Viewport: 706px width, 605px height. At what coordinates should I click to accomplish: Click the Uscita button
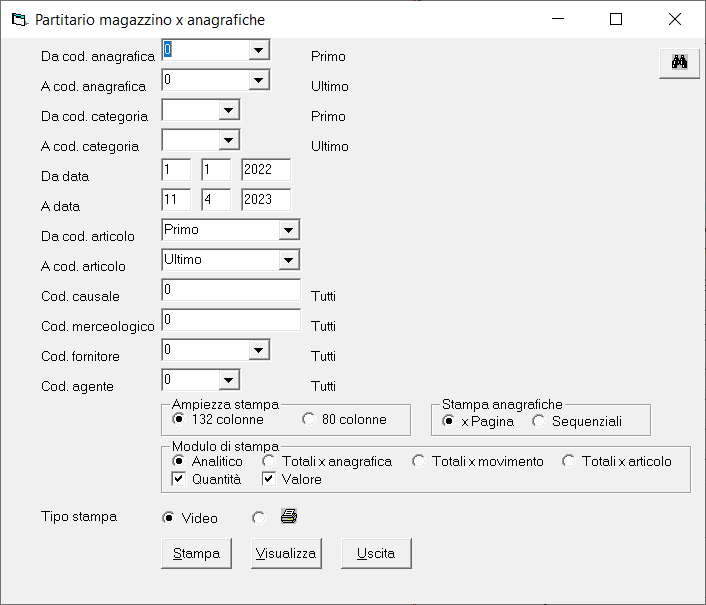tap(376, 553)
